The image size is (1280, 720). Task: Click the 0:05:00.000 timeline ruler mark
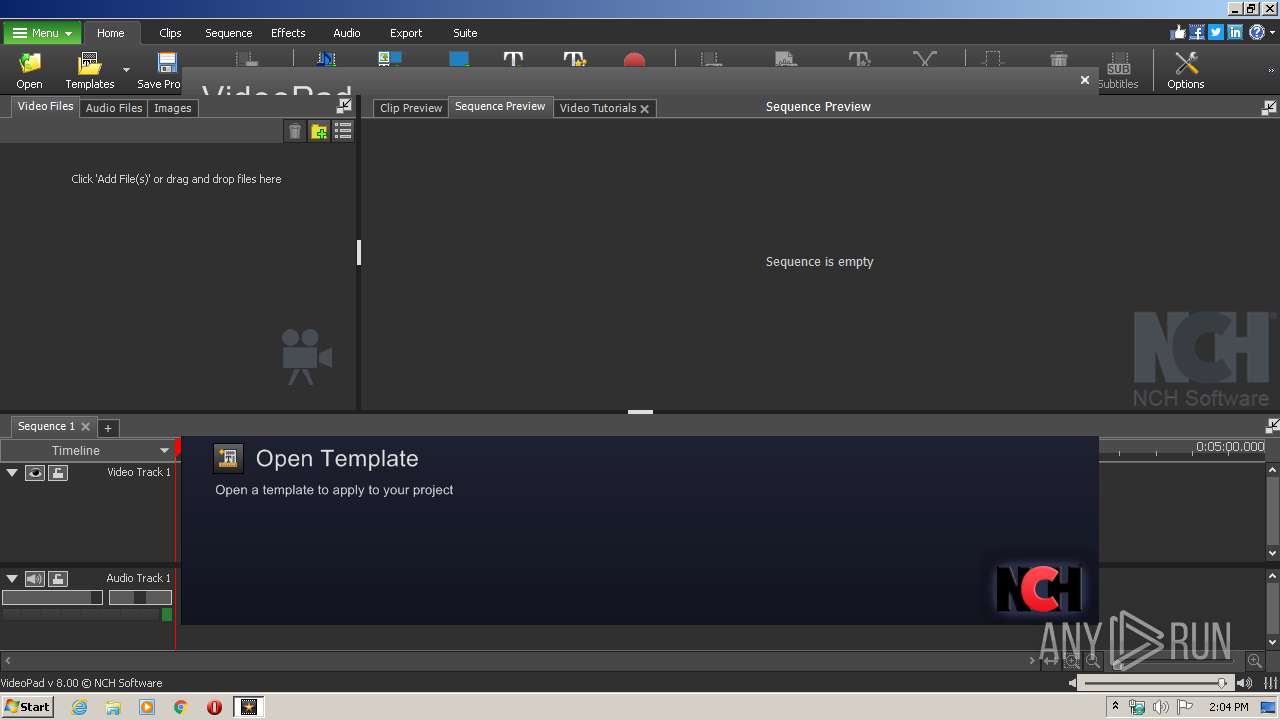coord(1230,446)
